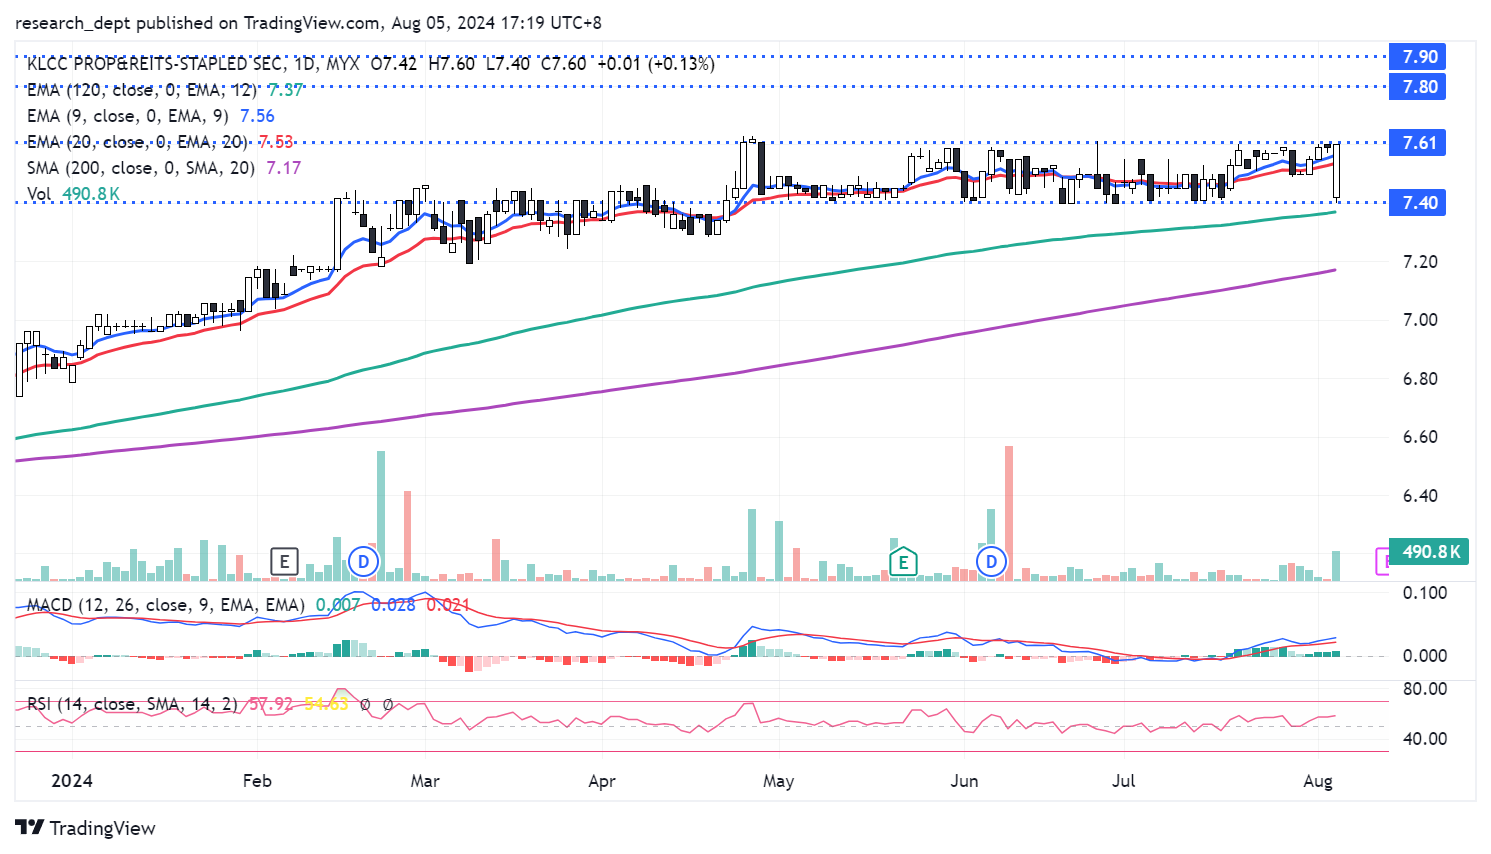Select the EMA 9 indicator legend
1491x854 pixels.
coord(128,116)
